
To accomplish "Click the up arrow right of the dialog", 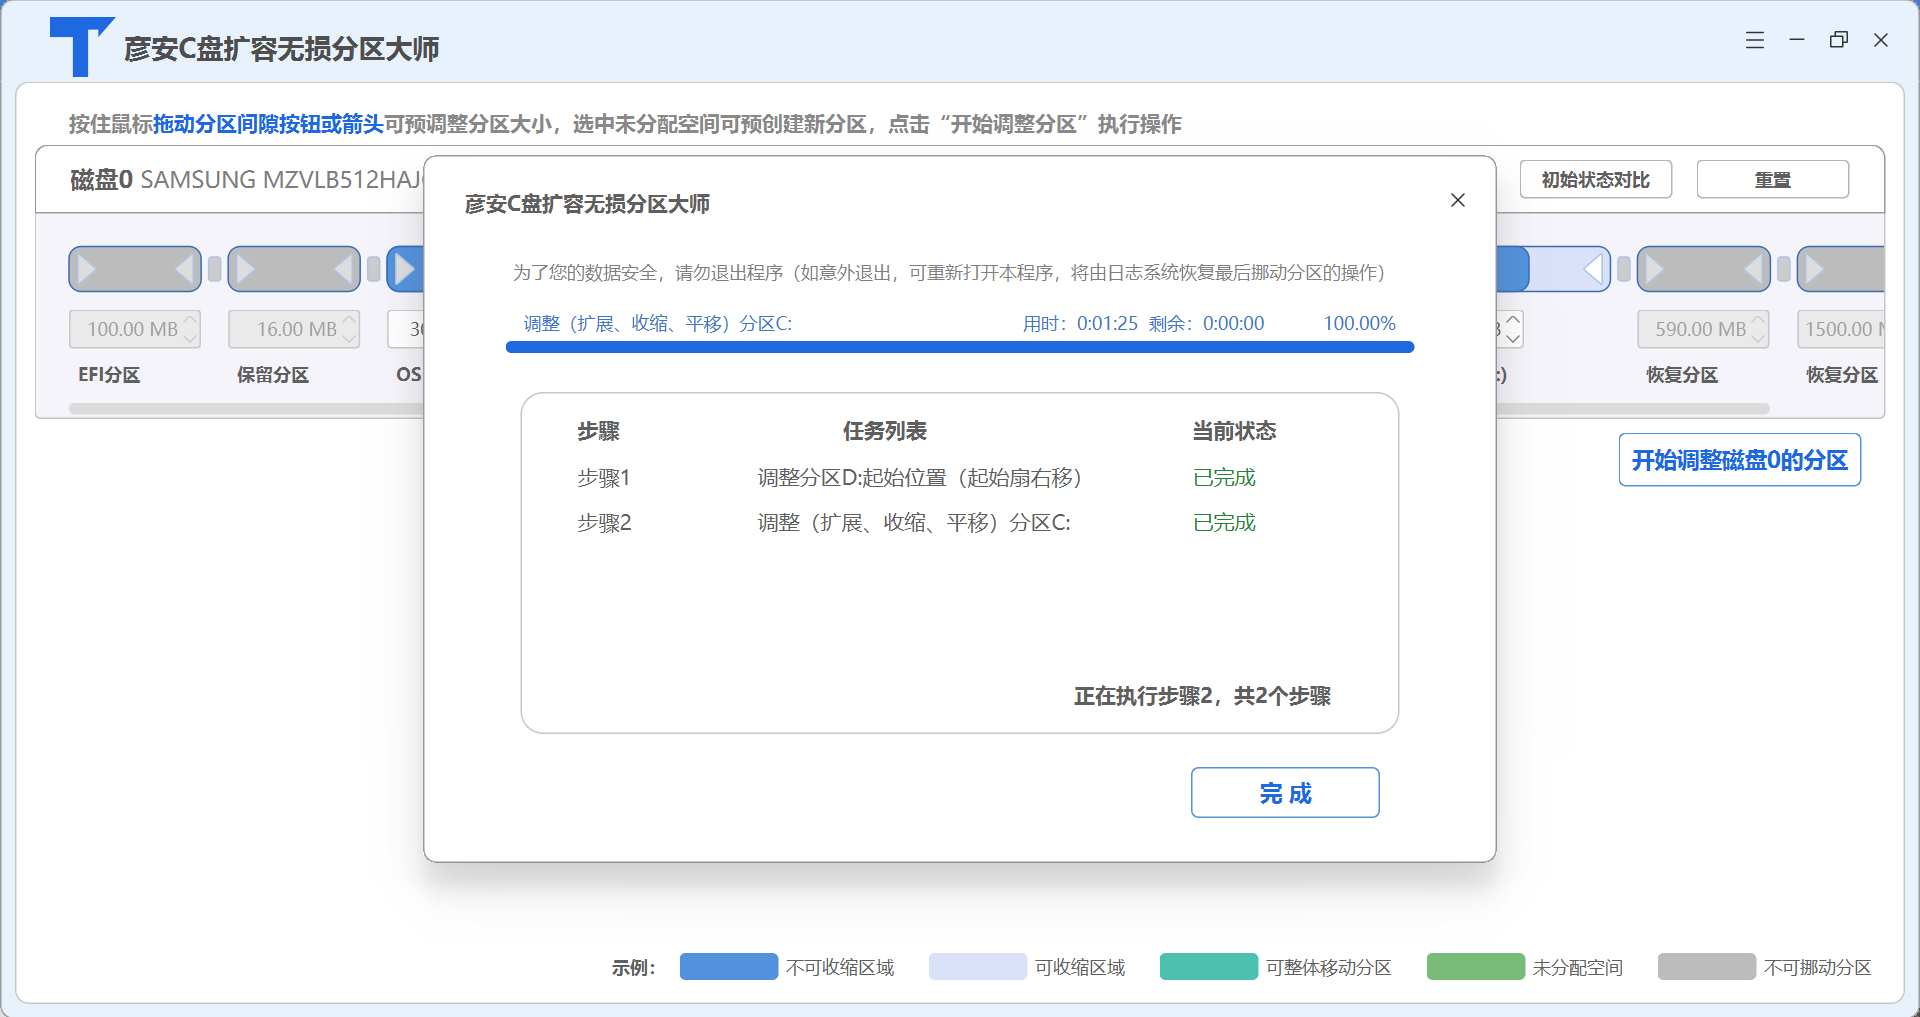I will click(x=1513, y=320).
